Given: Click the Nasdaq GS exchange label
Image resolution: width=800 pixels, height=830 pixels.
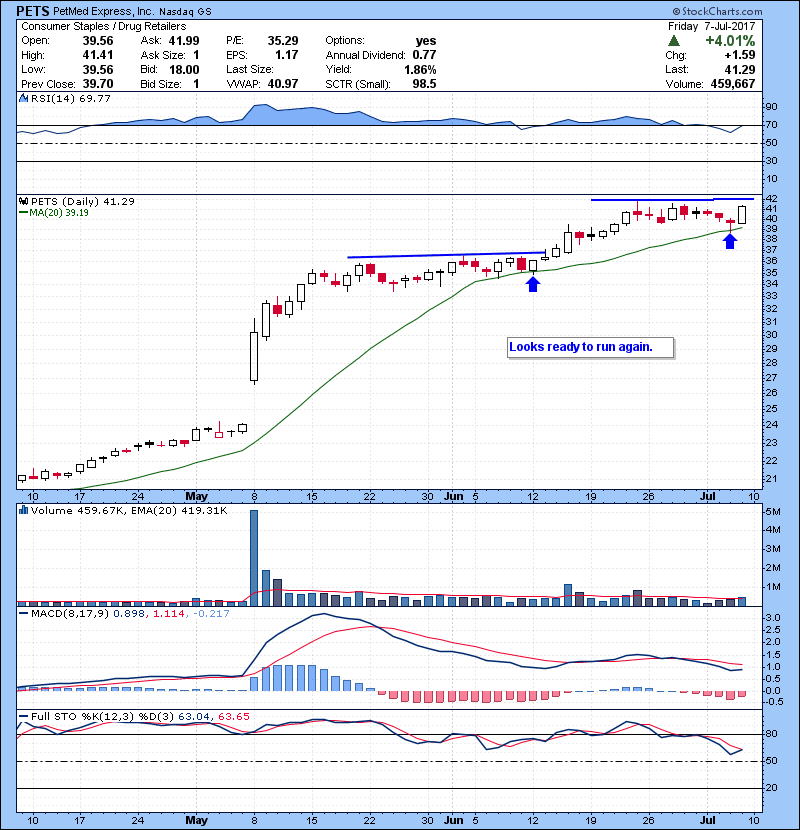Looking at the screenshot, I should (x=185, y=12).
